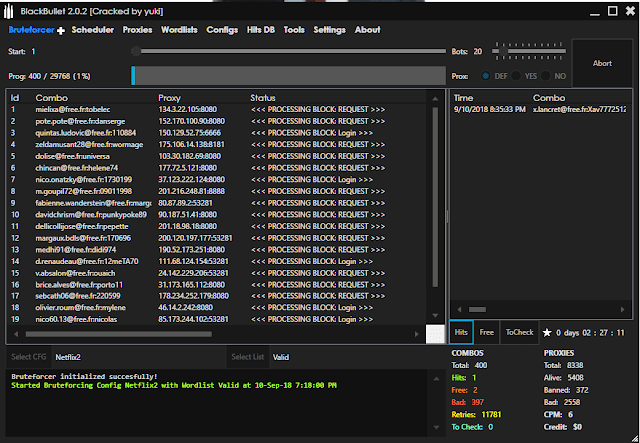Switch to the Hits results tab
640x443 pixels.
461,332
